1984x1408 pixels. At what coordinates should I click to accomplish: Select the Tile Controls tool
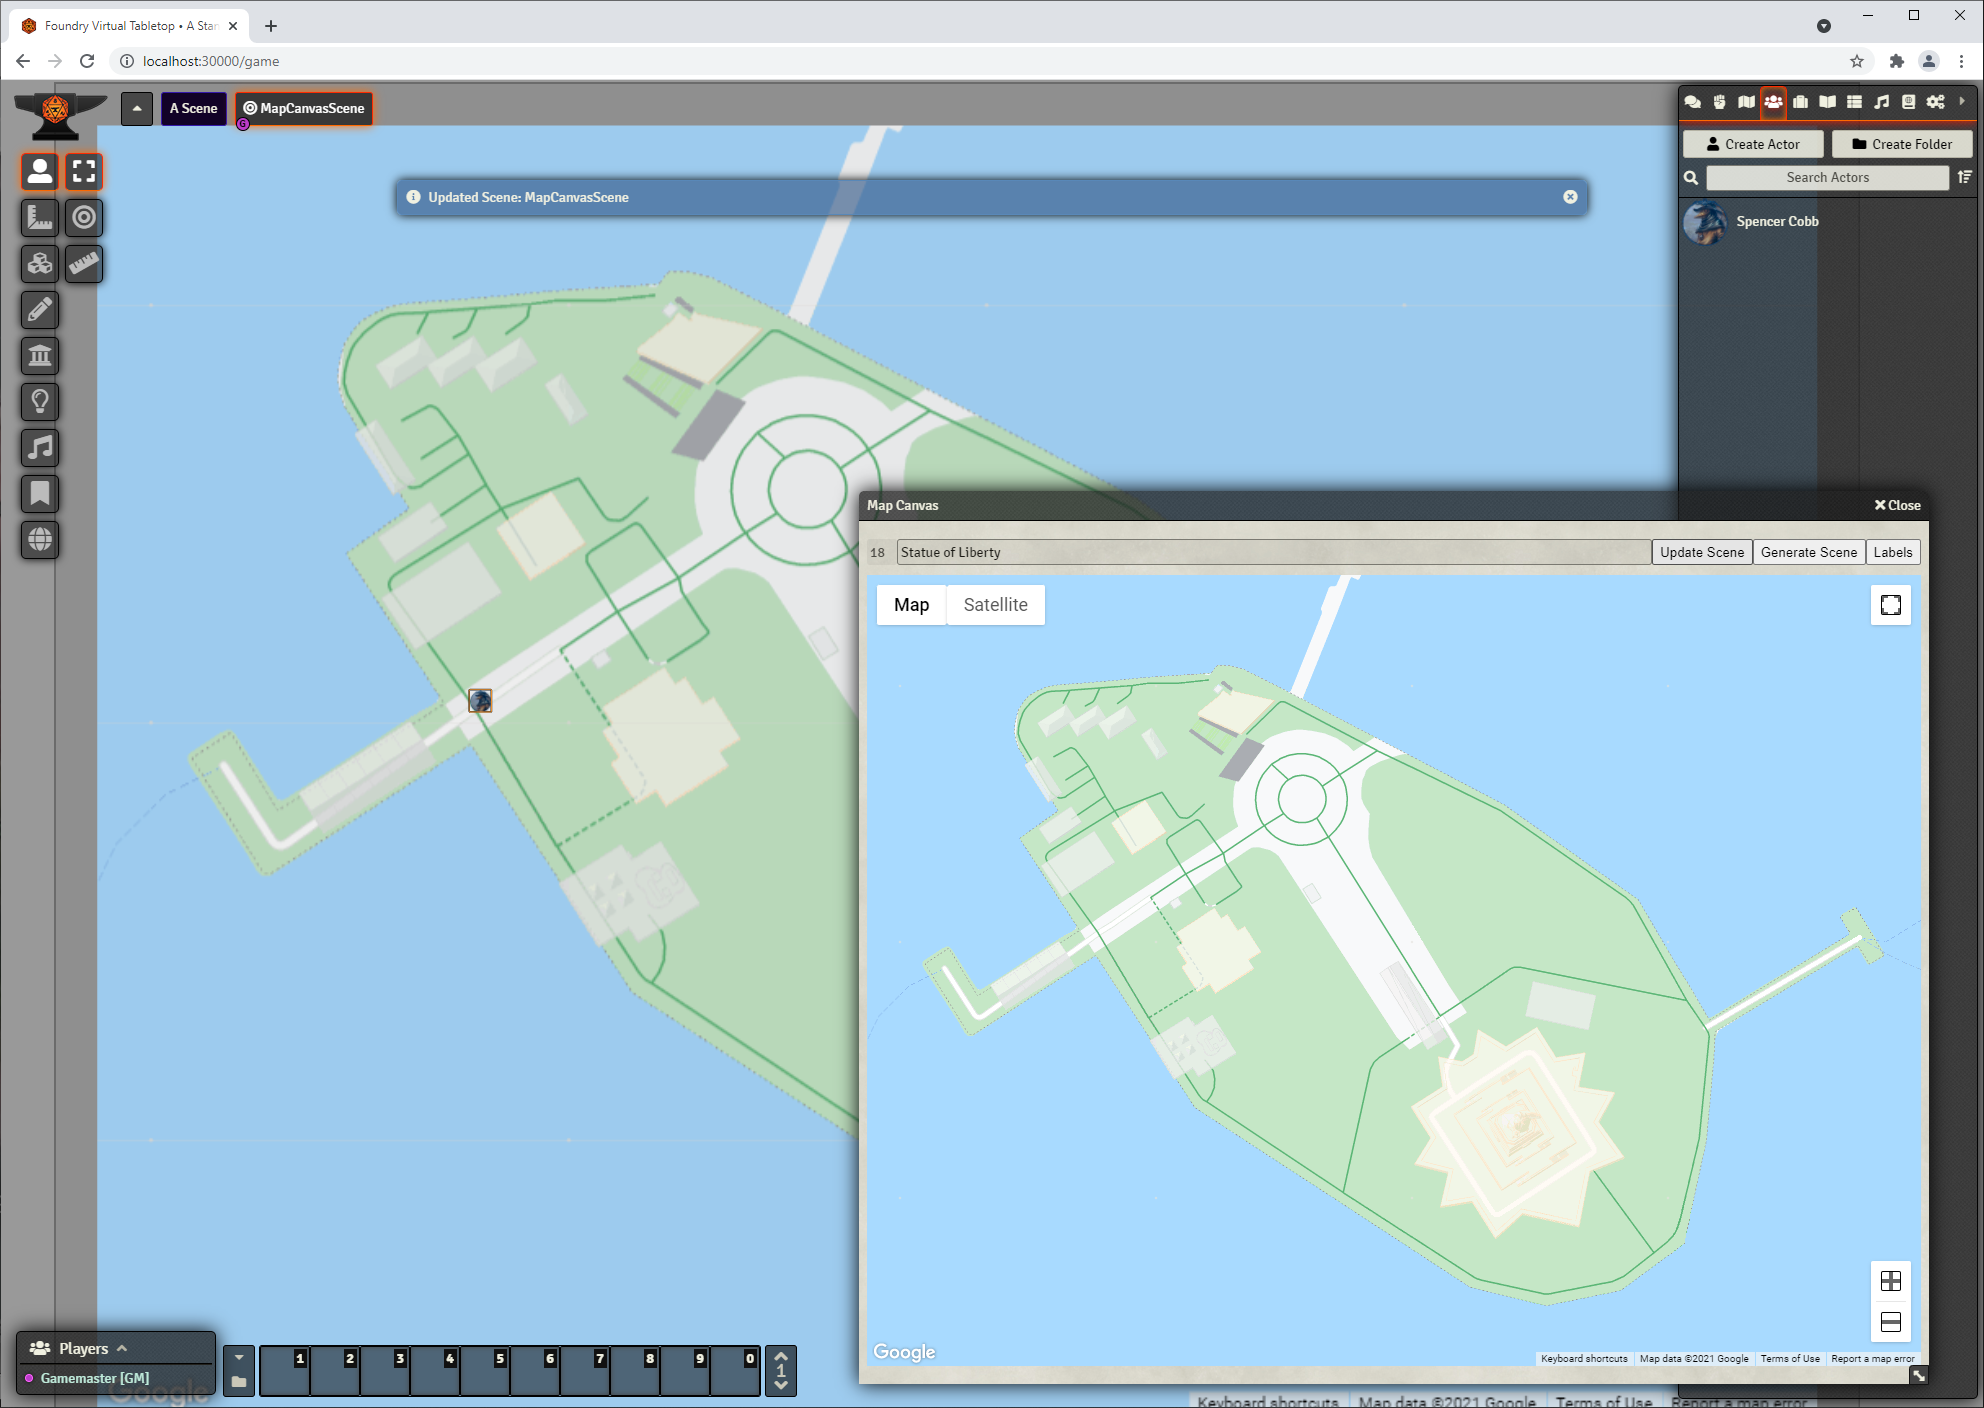pyautogui.click(x=40, y=264)
